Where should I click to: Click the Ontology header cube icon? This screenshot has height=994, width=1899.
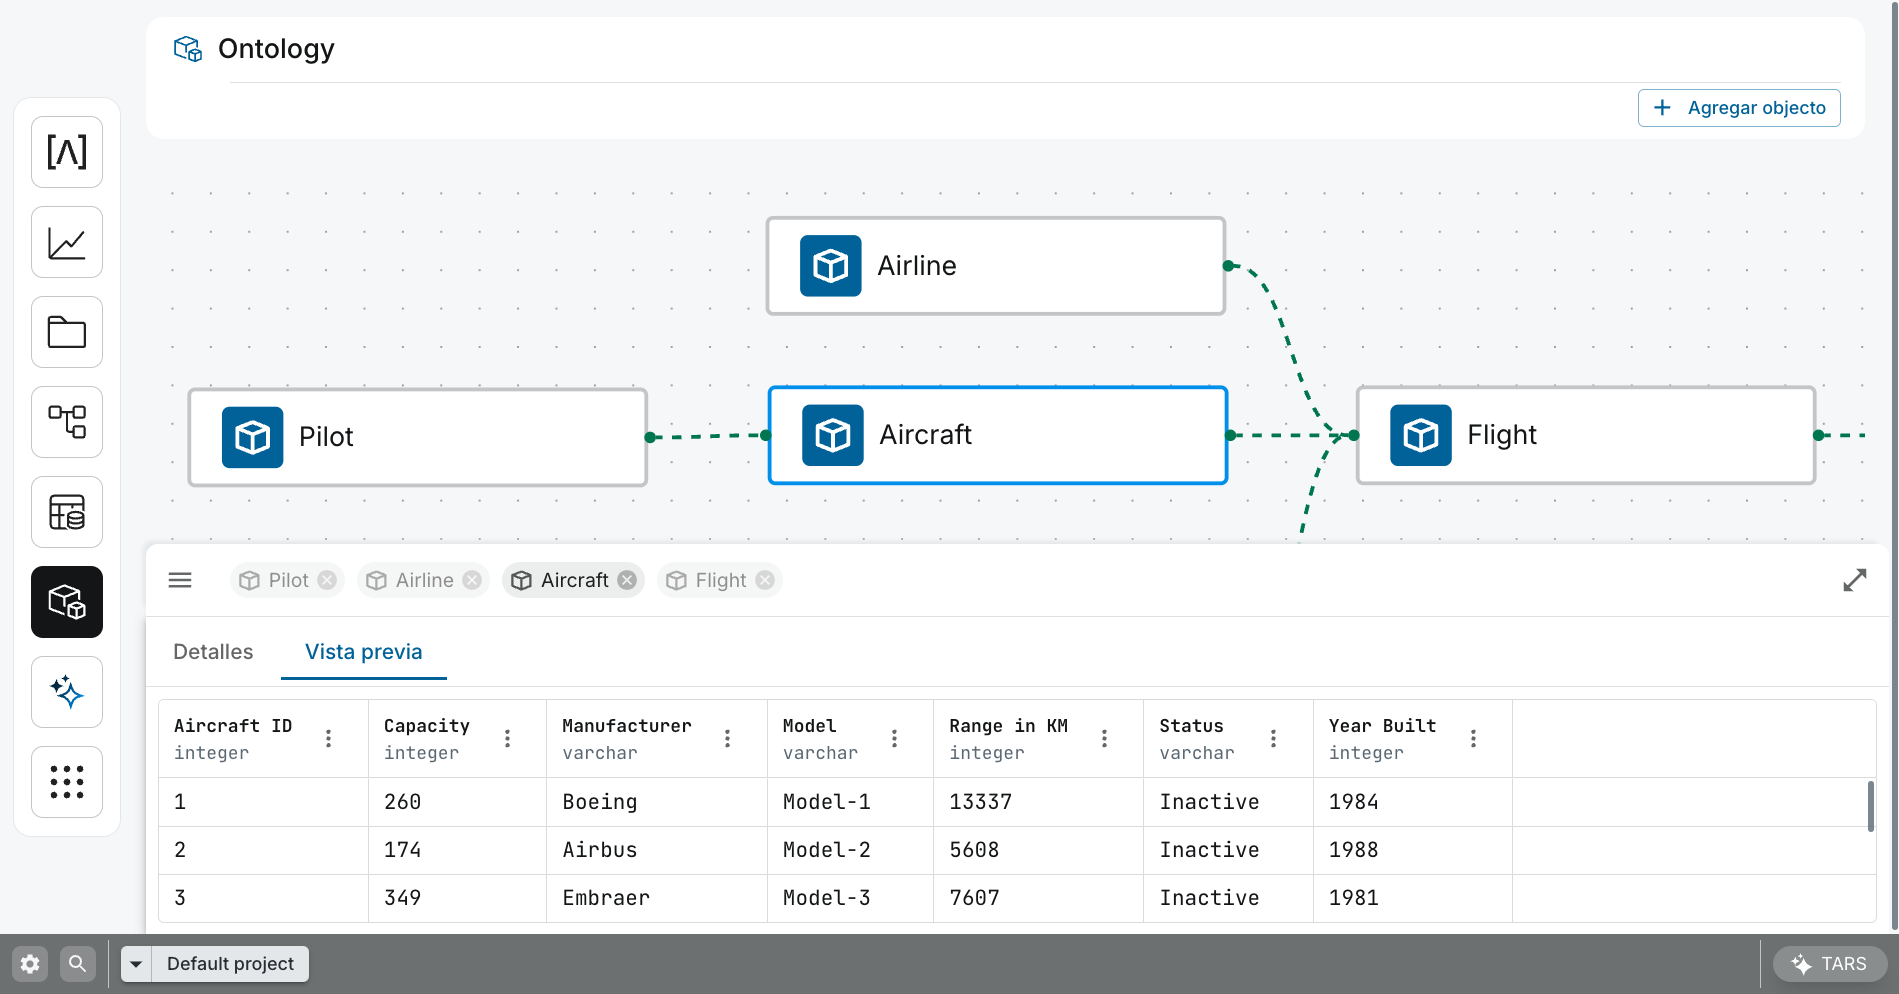188,49
